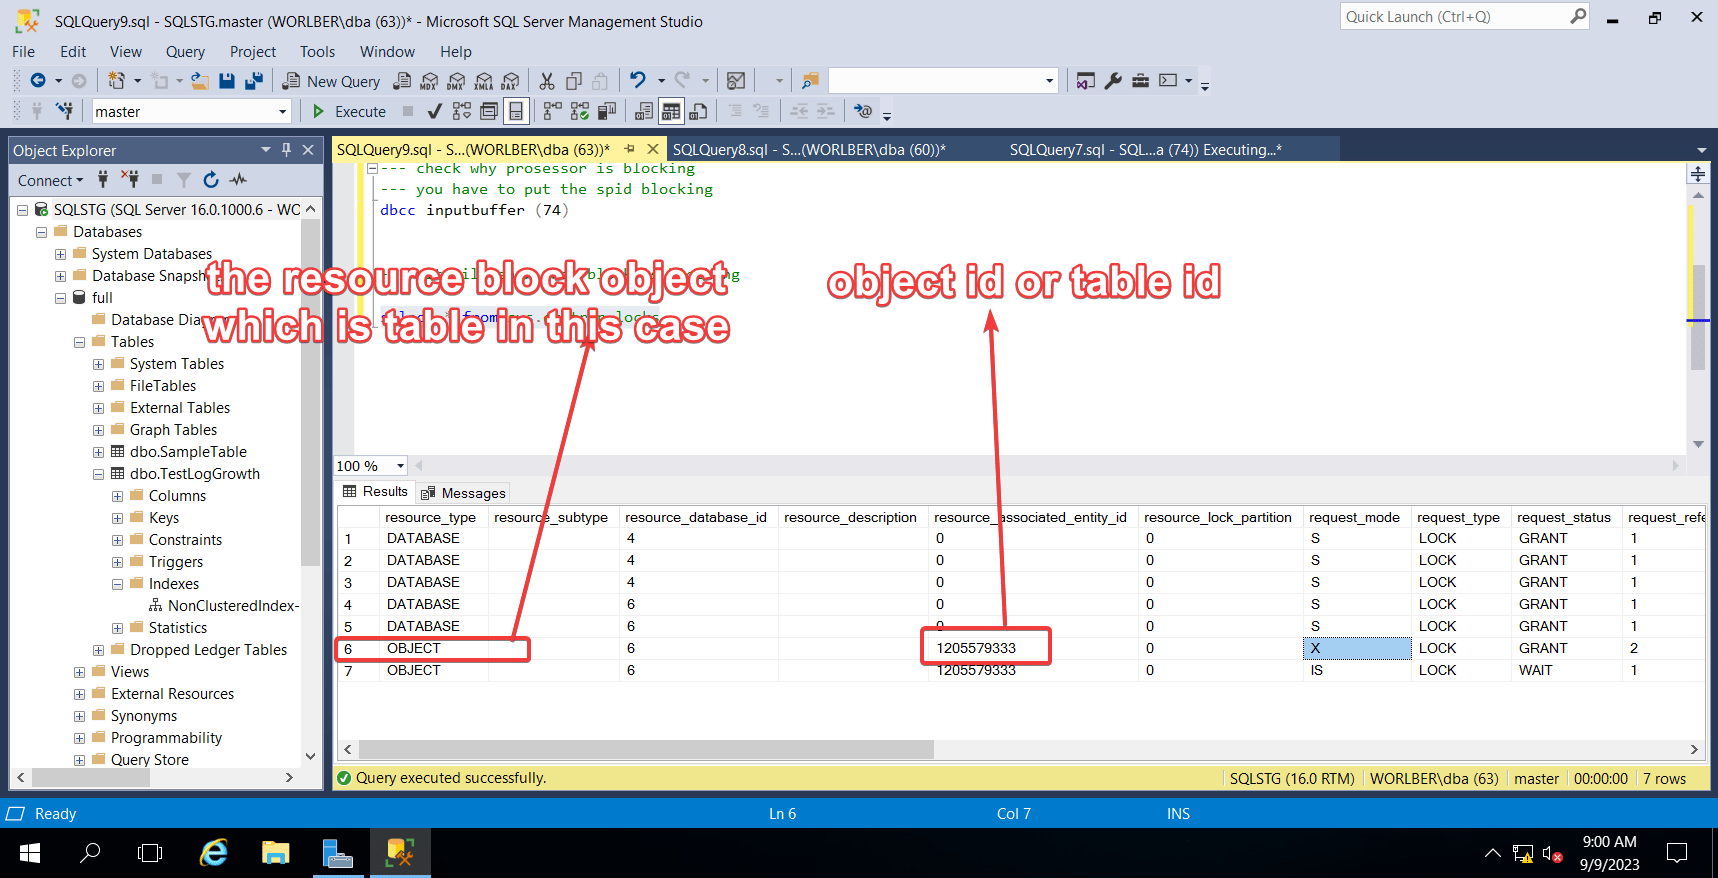The width and height of the screenshot is (1718, 878).
Task: Switch output to Results to File
Action: [x=698, y=111]
